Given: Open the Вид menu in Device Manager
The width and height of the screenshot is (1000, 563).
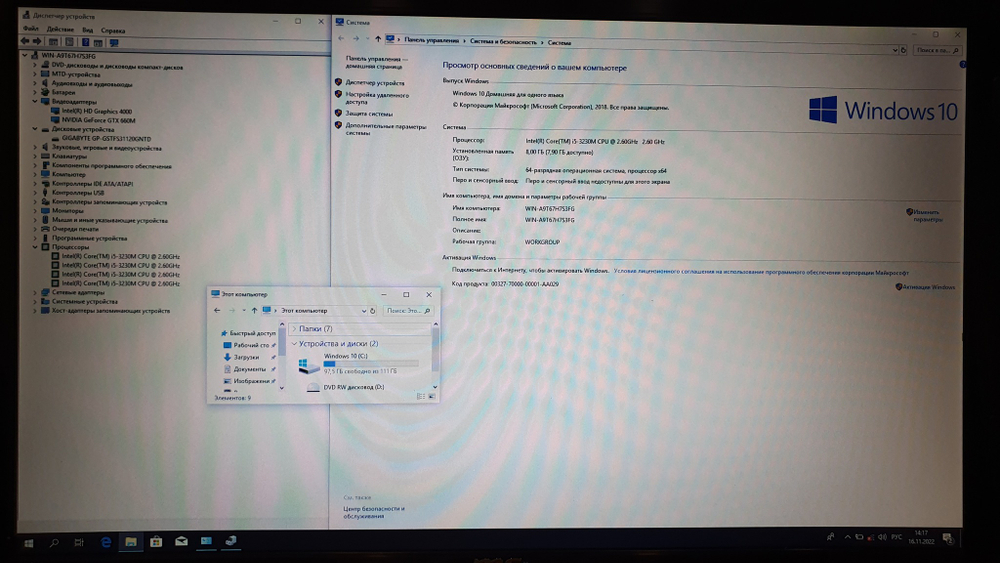Looking at the screenshot, I should pyautogui.click(x=88, y=30).
